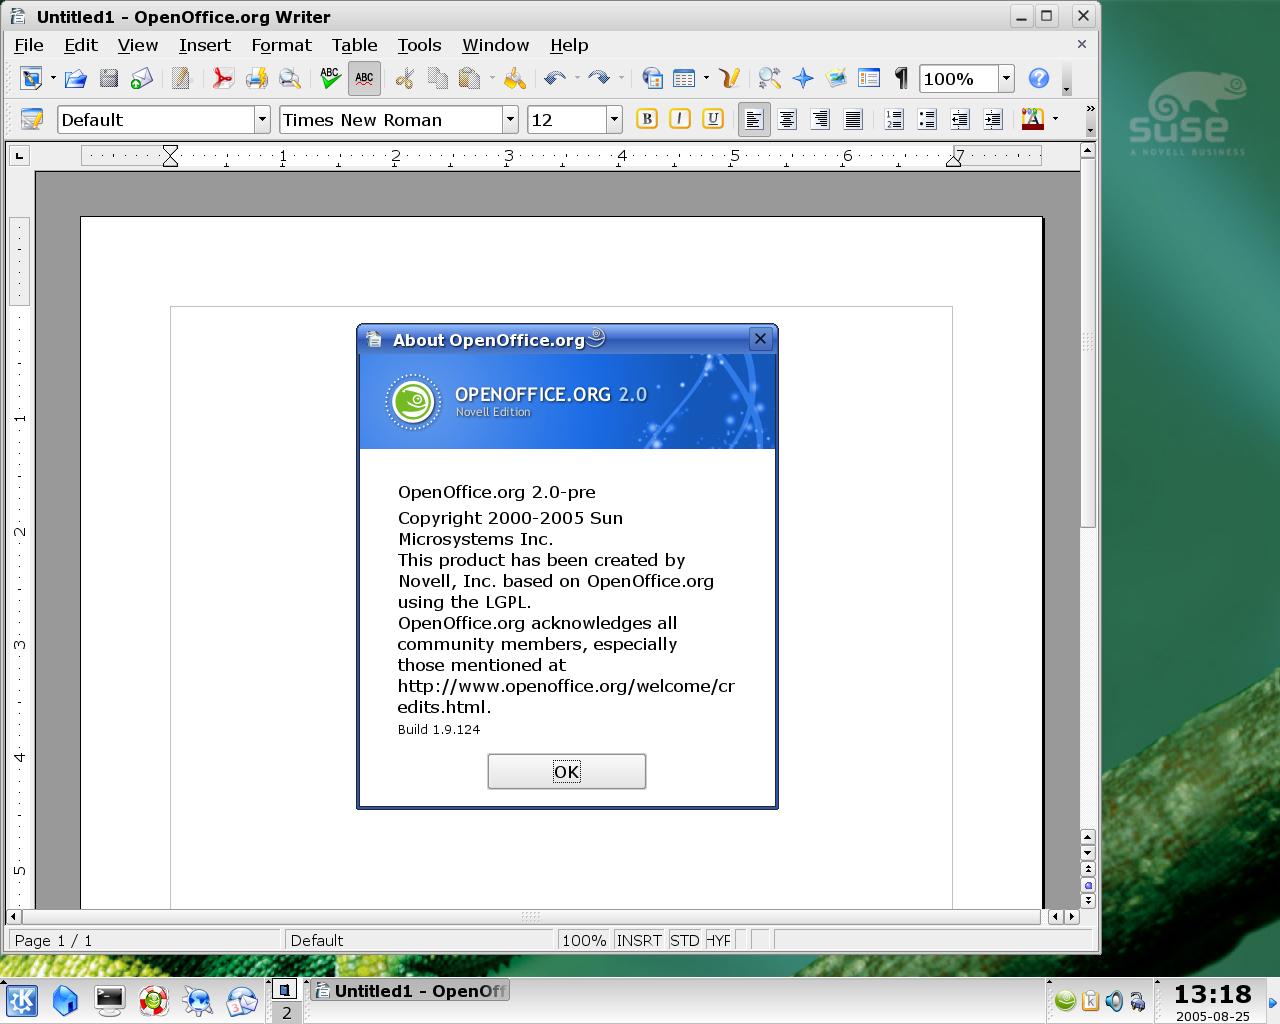Toggle Underline formatting
The image size is (1280, 1024).
tap(713, 120)
